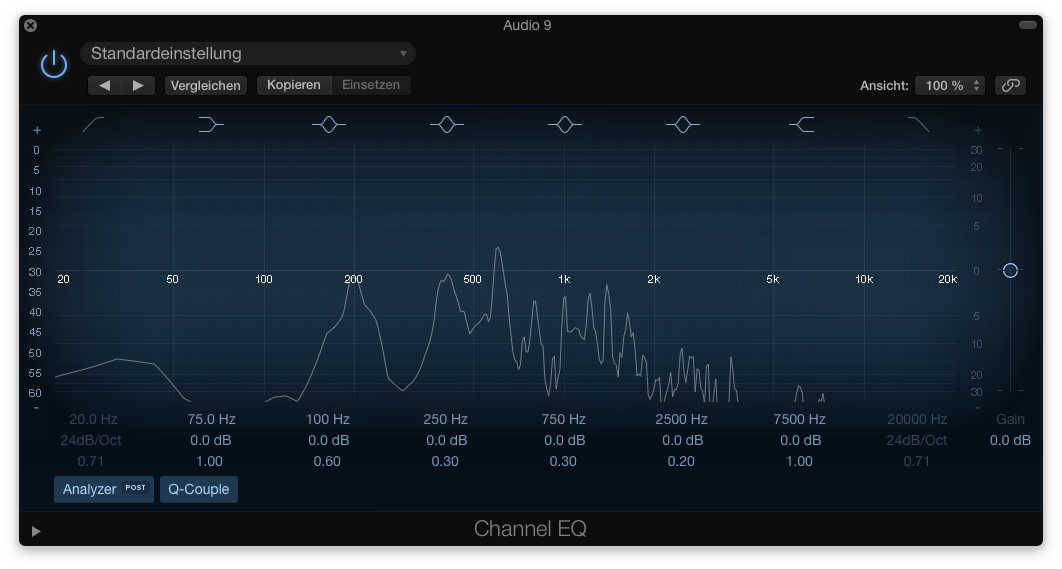Click the 1.00 Q value under 75.0 Hz

(x=209, y=461)
